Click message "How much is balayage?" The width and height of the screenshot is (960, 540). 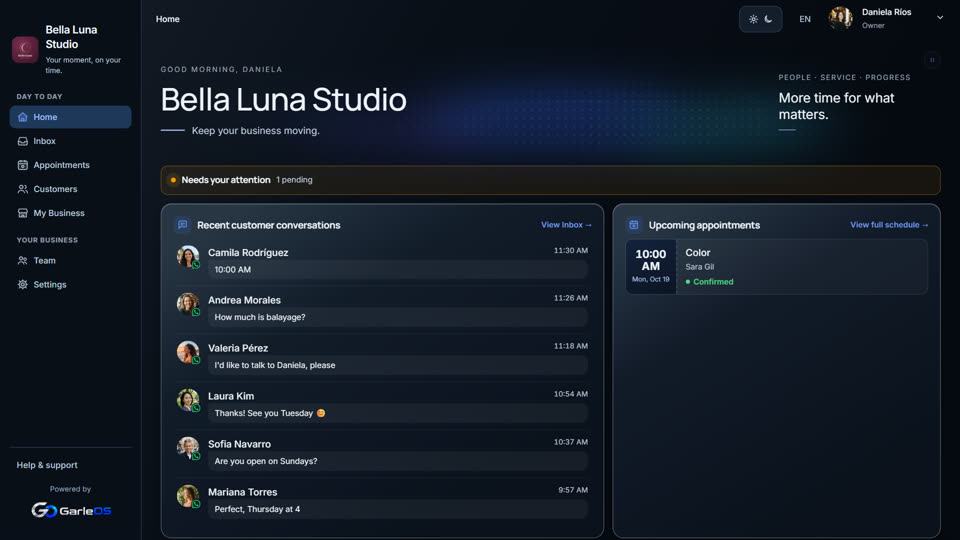coord(260,317)
